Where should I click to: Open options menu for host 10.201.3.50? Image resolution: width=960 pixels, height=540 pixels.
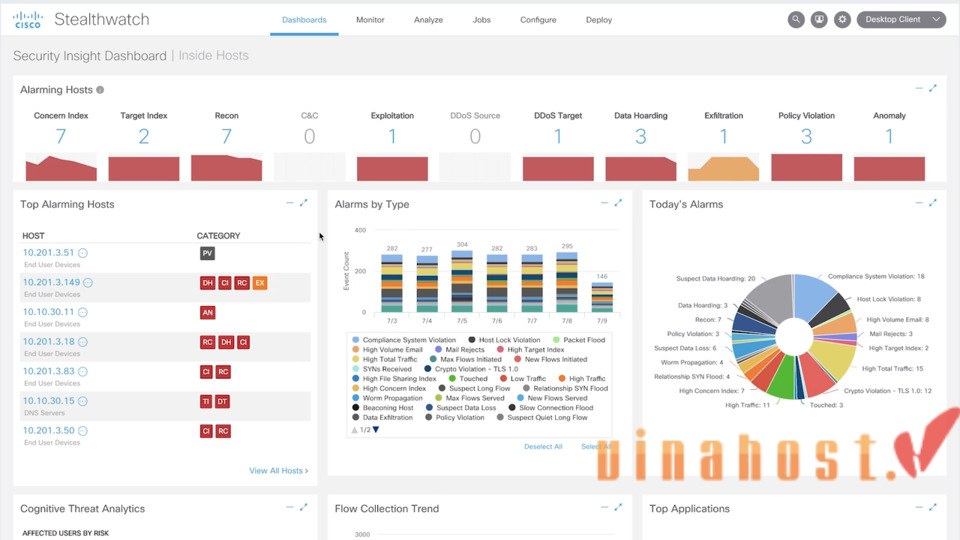click(83, 431)
